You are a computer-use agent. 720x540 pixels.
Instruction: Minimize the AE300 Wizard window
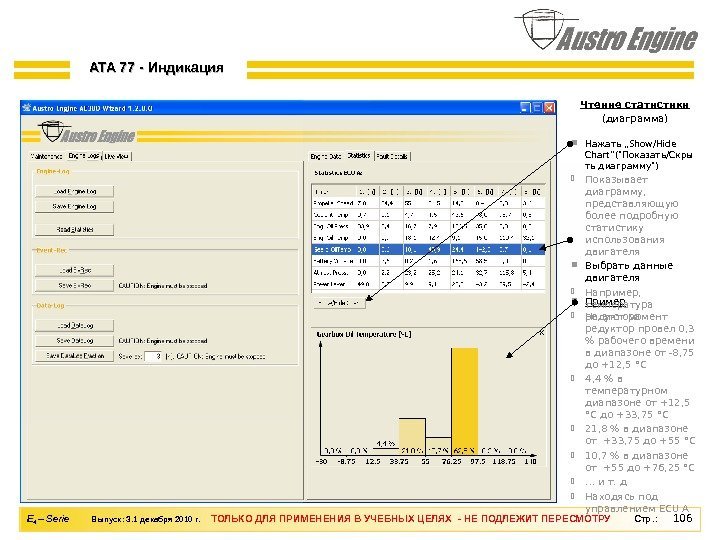[525, 108]
